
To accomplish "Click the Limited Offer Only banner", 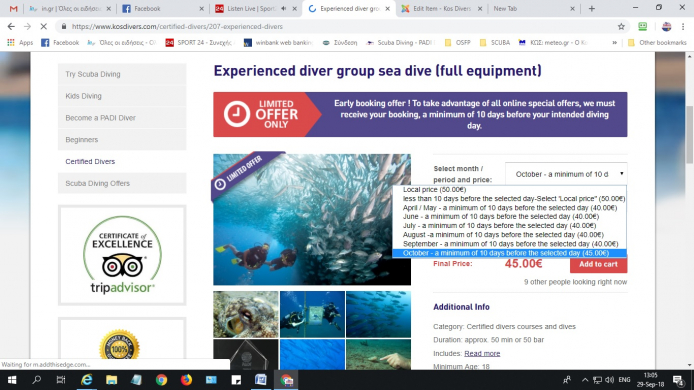I will click(x=420, y=114).
